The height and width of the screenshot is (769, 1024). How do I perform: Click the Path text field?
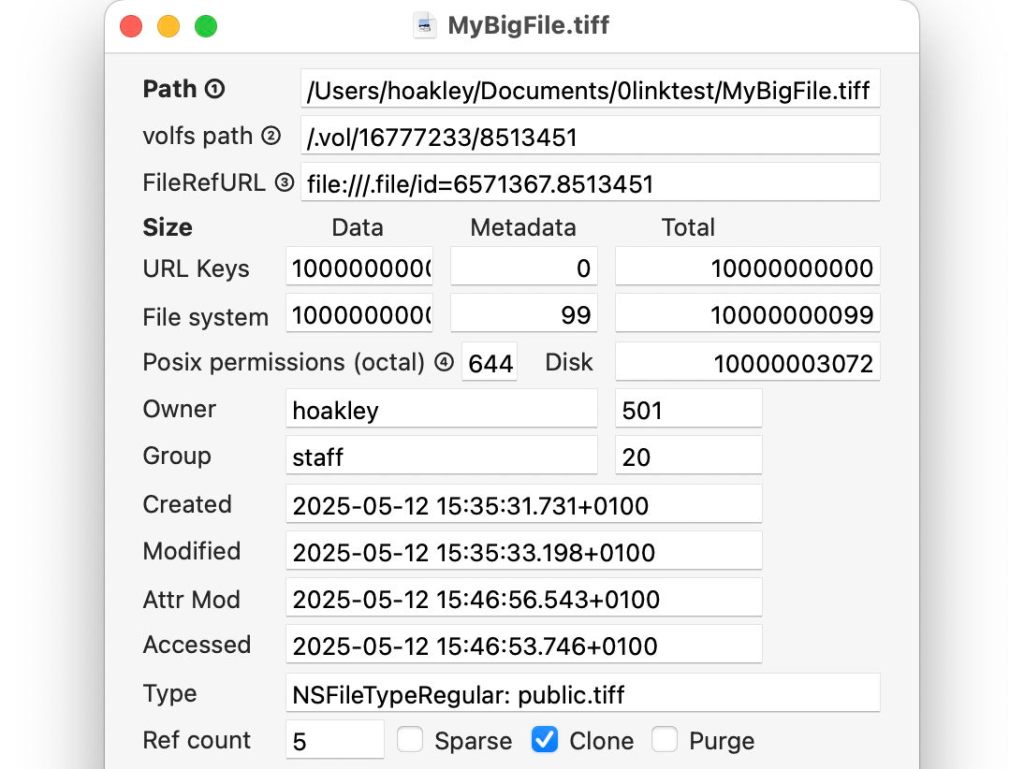(x=590, y=90)
